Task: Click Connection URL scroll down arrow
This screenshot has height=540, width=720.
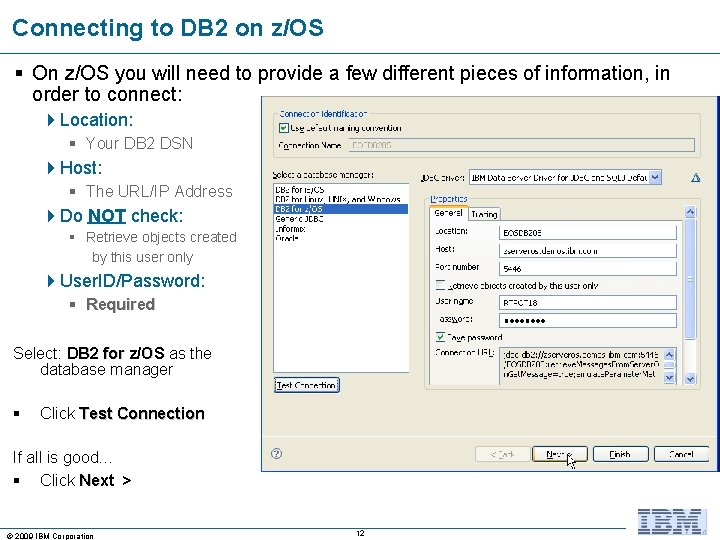Action: point(669,377)
